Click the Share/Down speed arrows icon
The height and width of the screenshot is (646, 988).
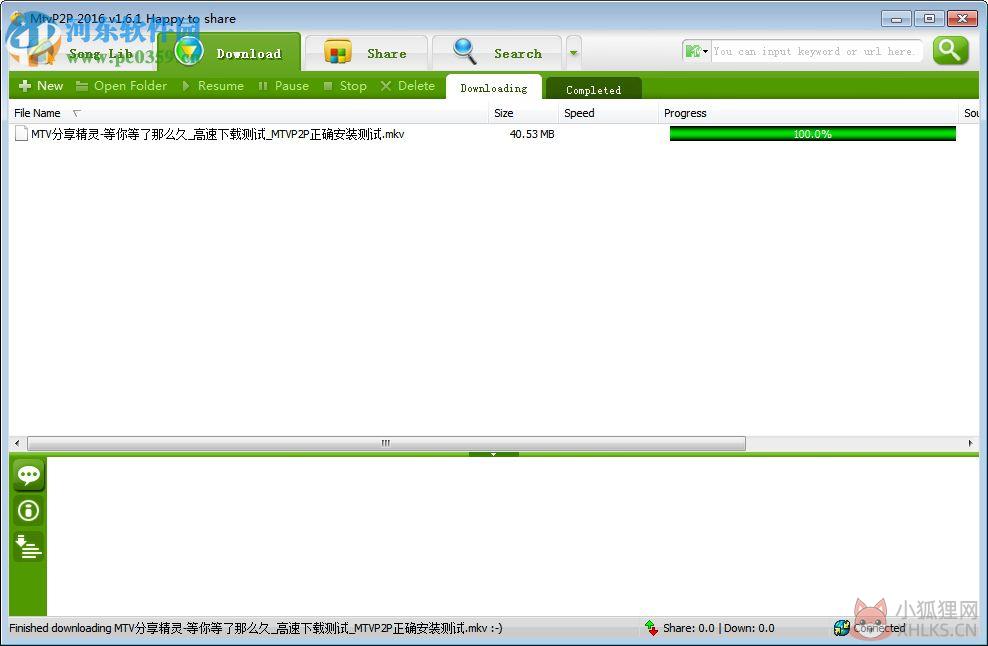click(x=652, y=628)
